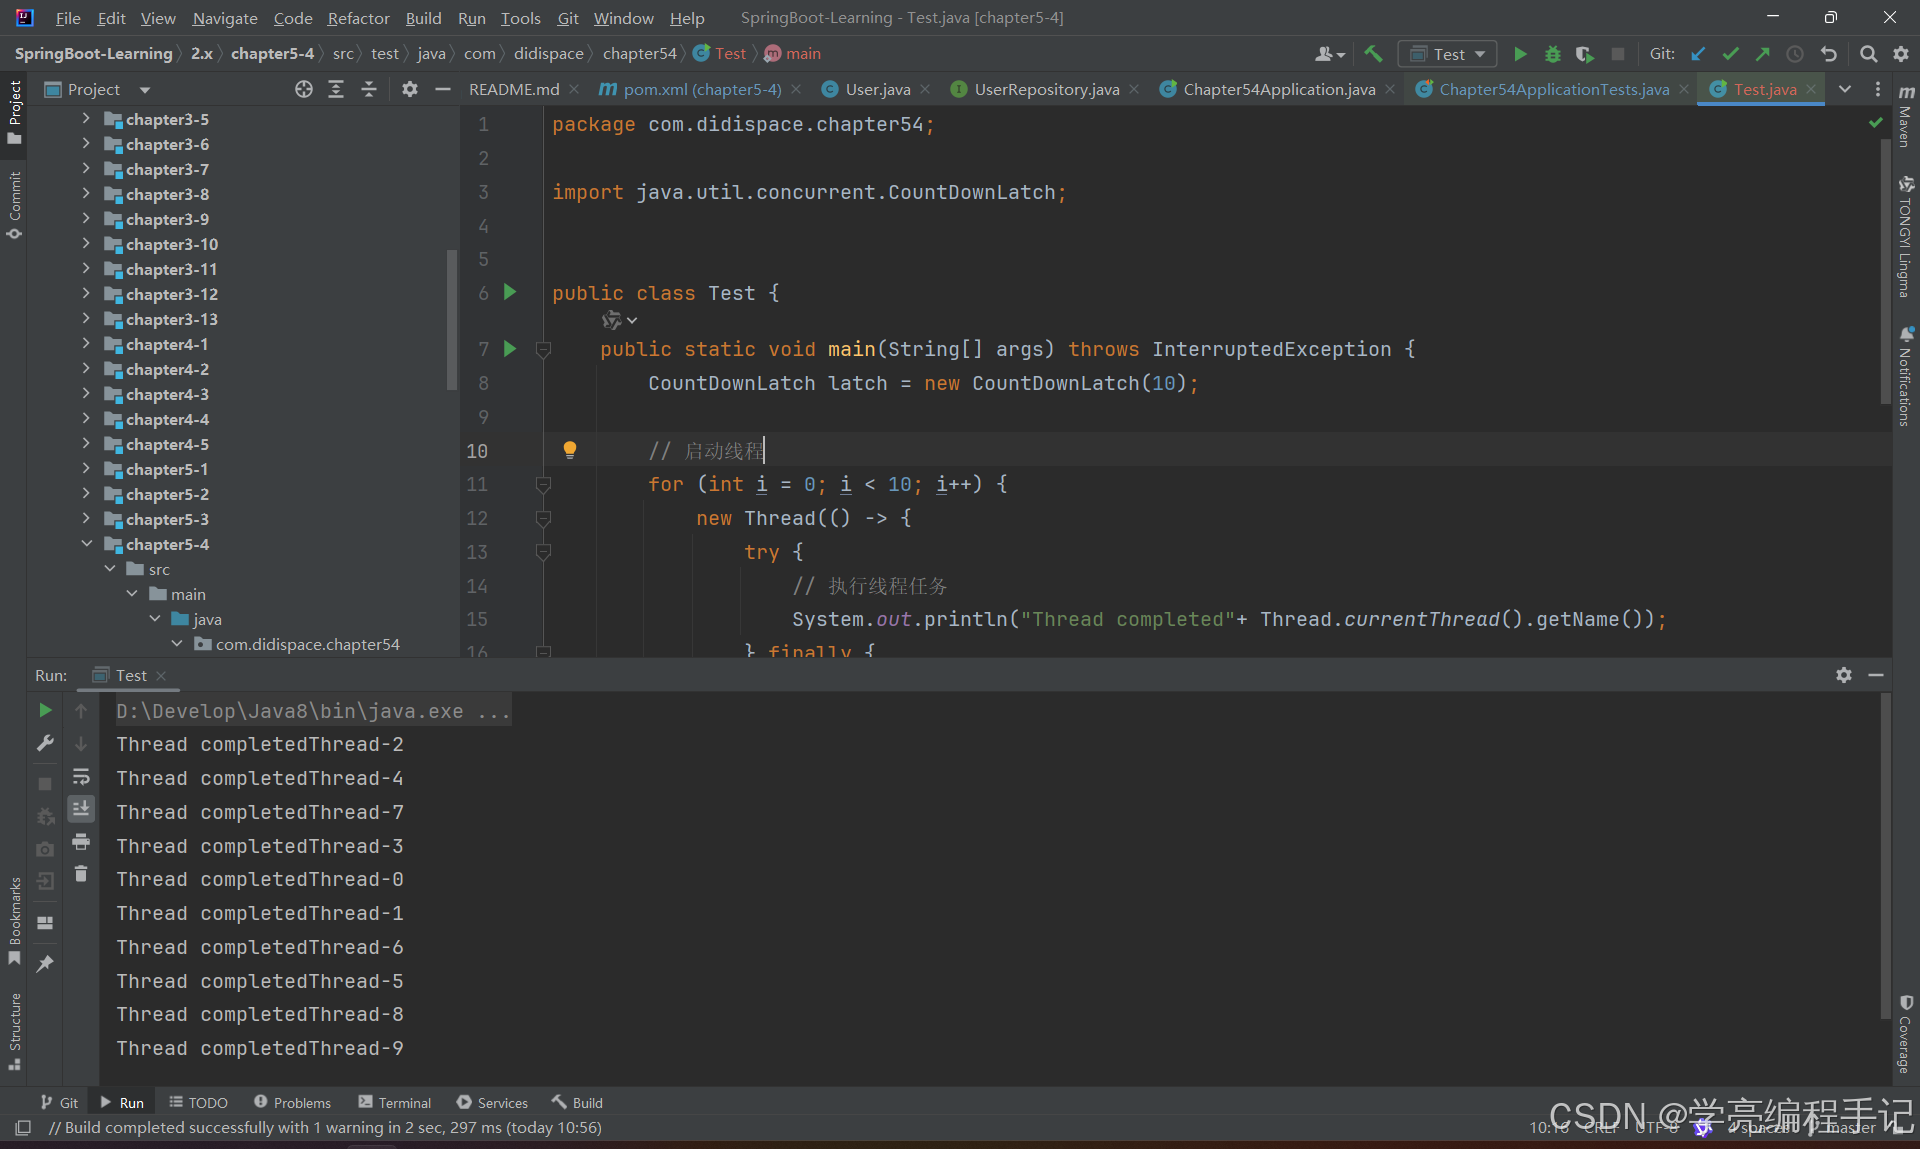Toggle scroll to end in console

click(81, 808)
